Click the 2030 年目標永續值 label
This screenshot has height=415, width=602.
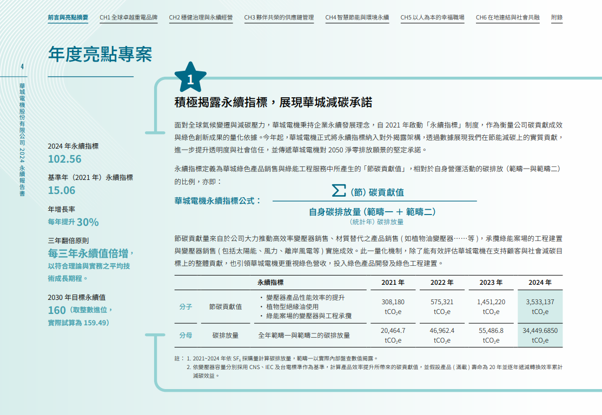(76, 298)
